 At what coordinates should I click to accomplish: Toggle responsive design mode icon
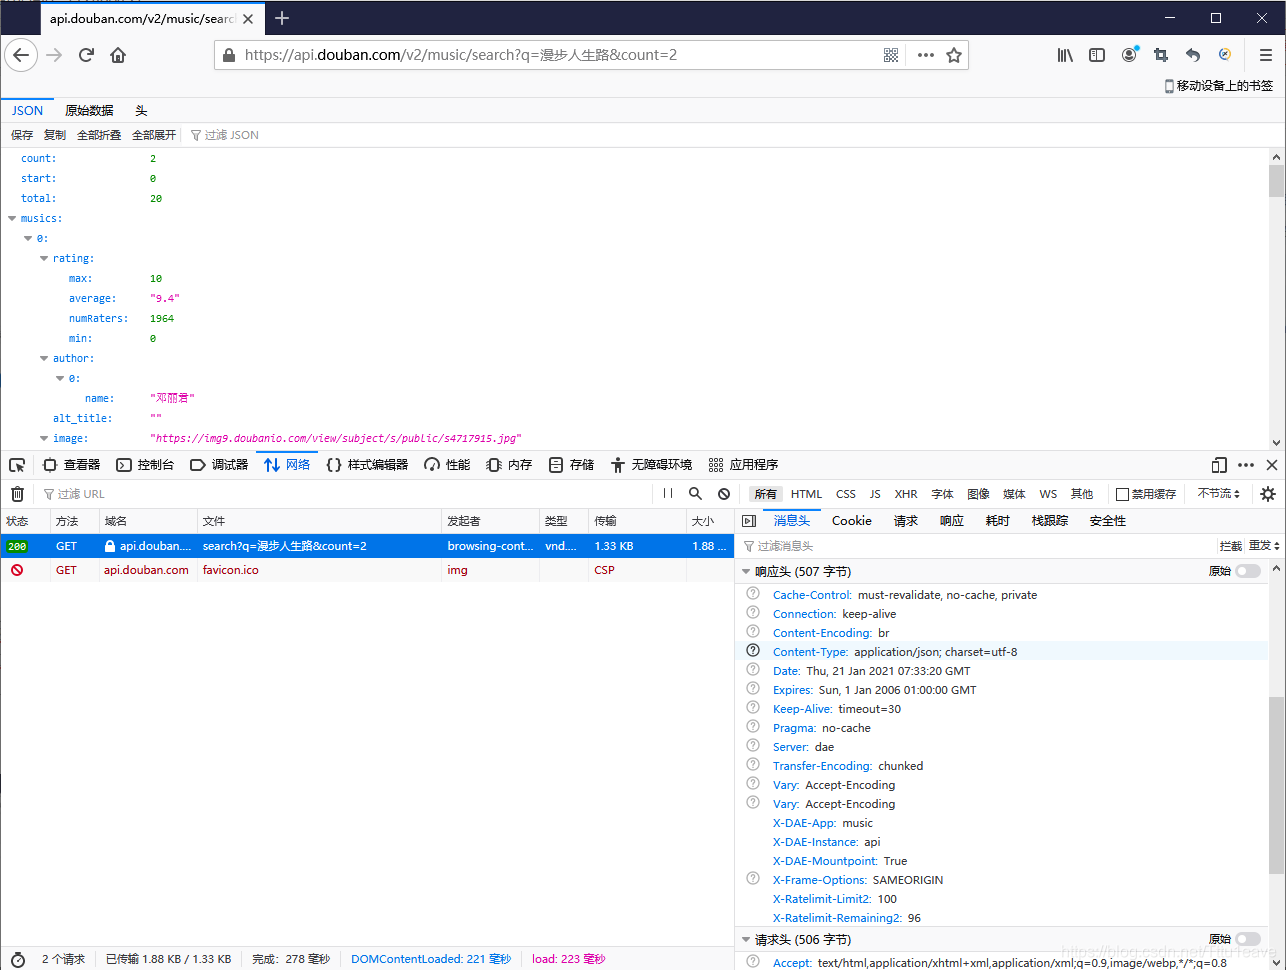coord(1219,465)
